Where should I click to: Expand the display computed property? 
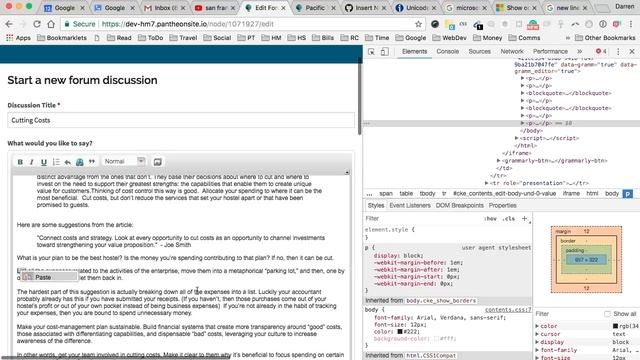click(x=537, y=342)
